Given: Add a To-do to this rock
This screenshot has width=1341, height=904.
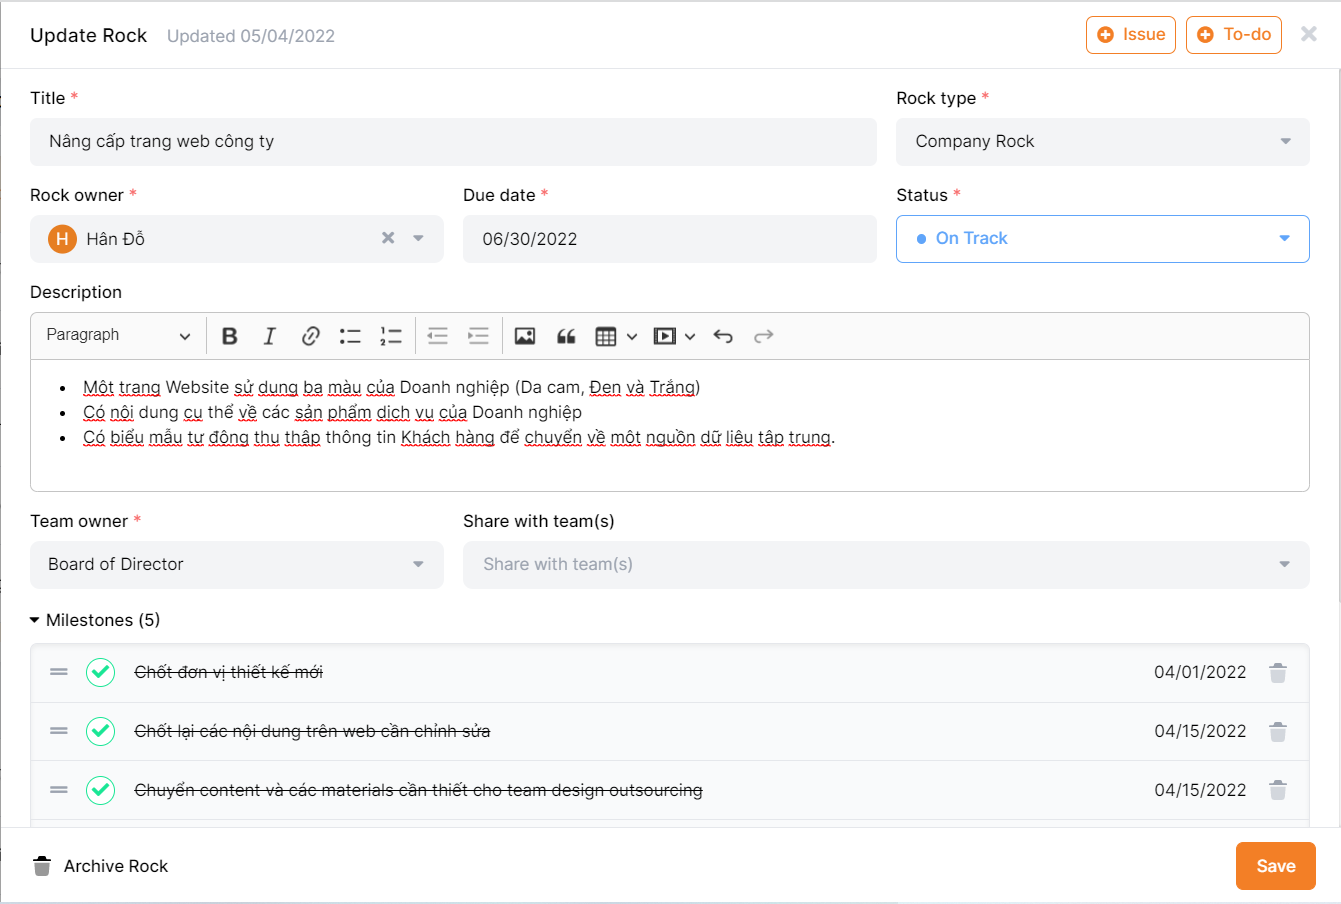Looking at the screenshot, I should point(1234,35).
